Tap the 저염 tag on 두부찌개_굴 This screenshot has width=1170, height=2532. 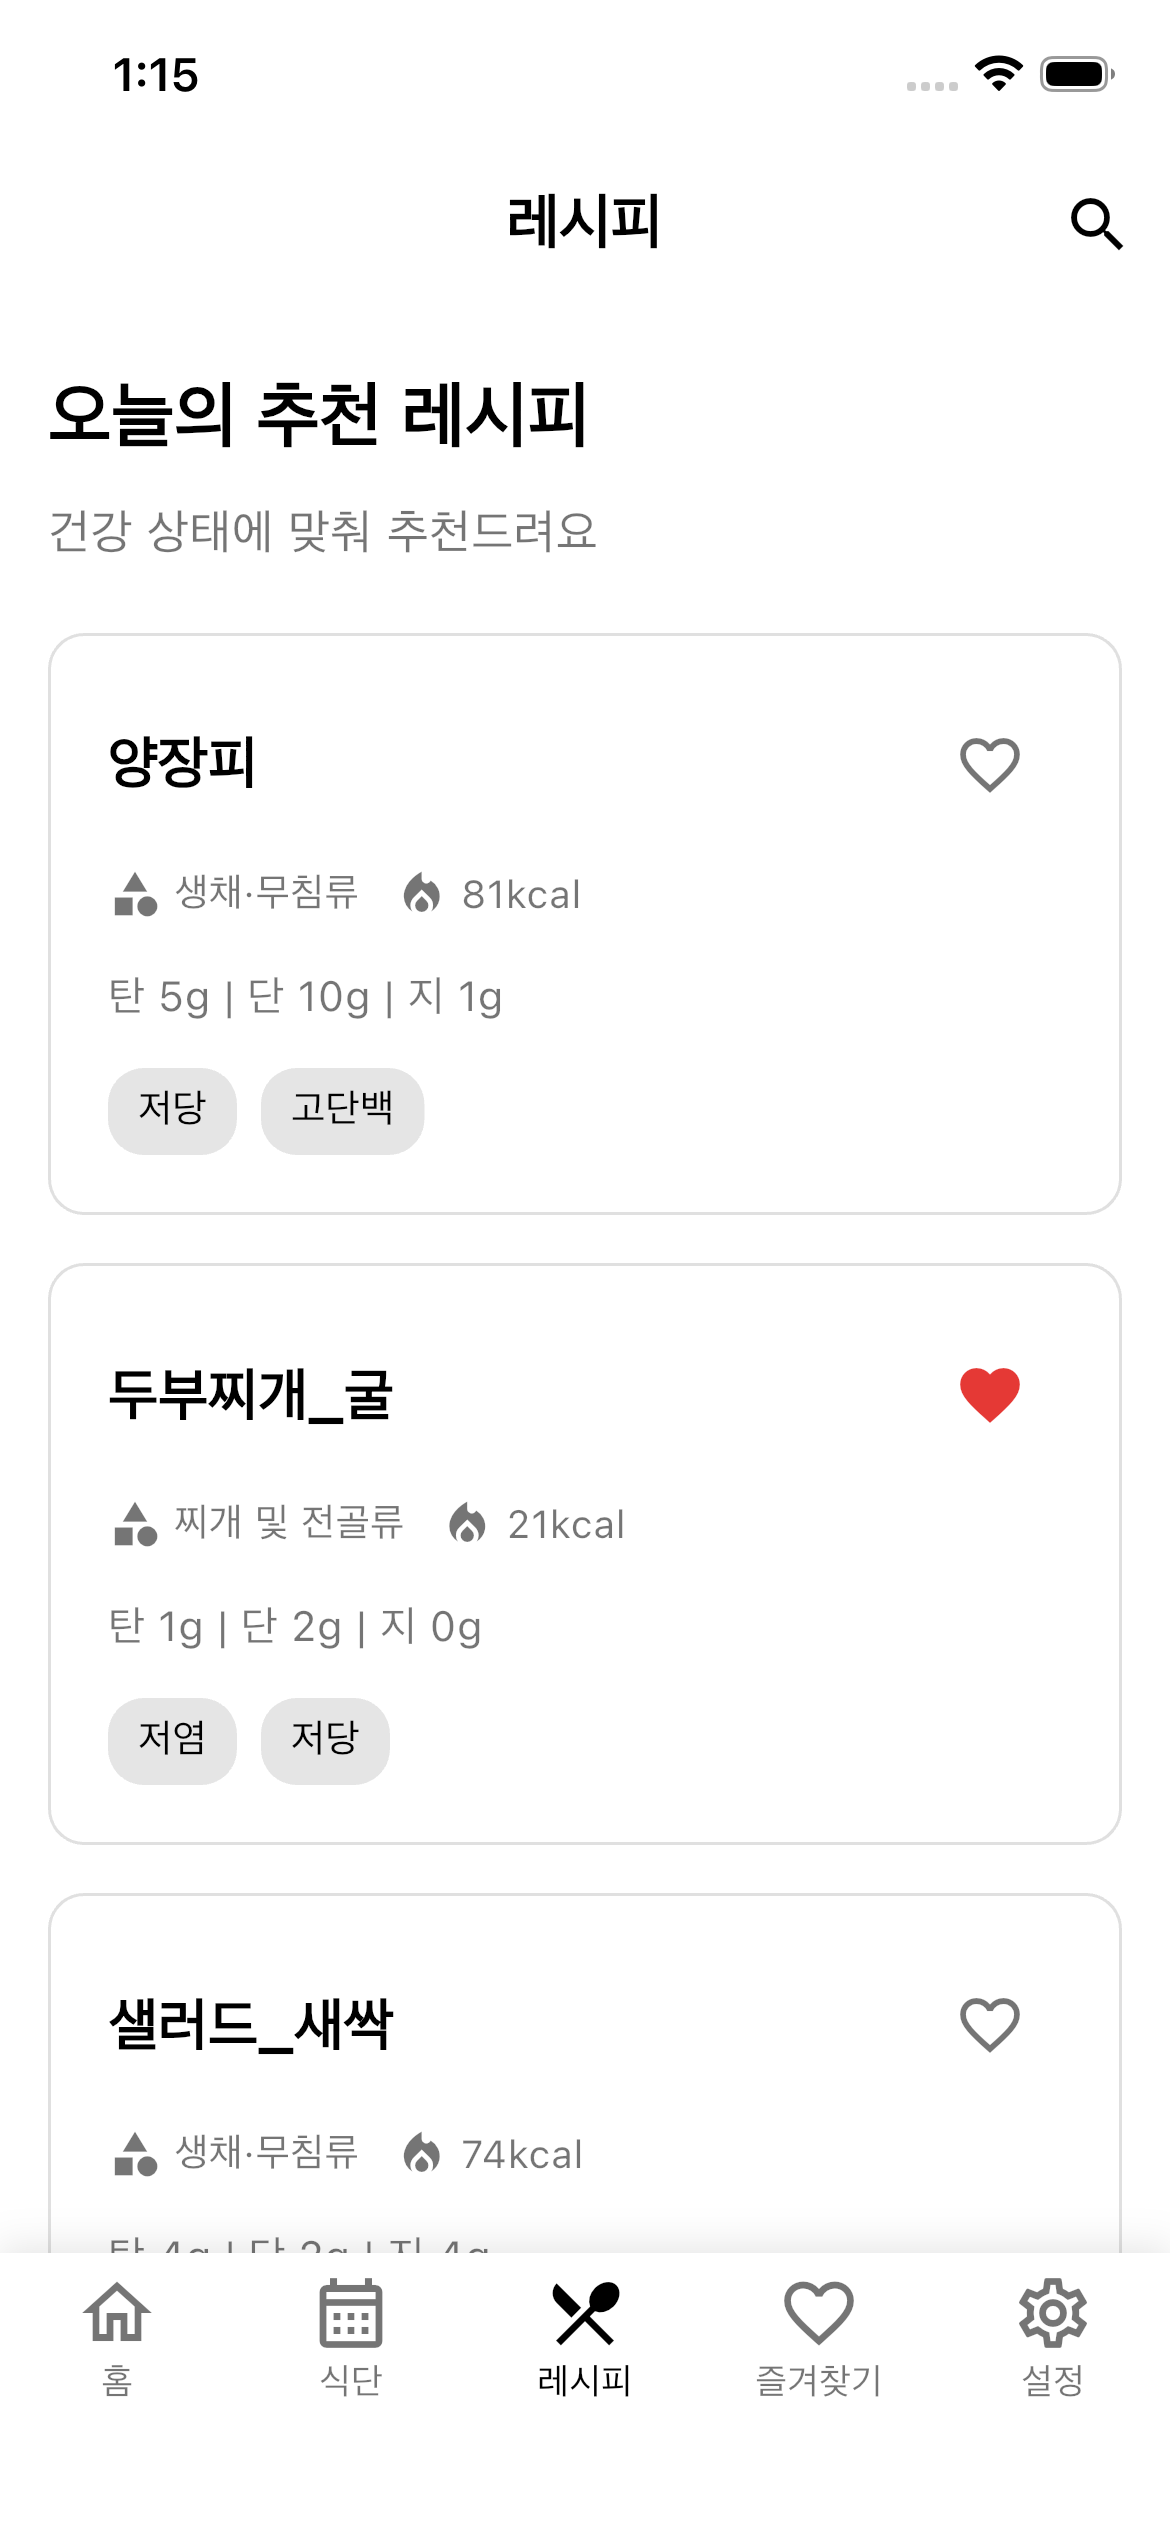[x=172, y=1740]
